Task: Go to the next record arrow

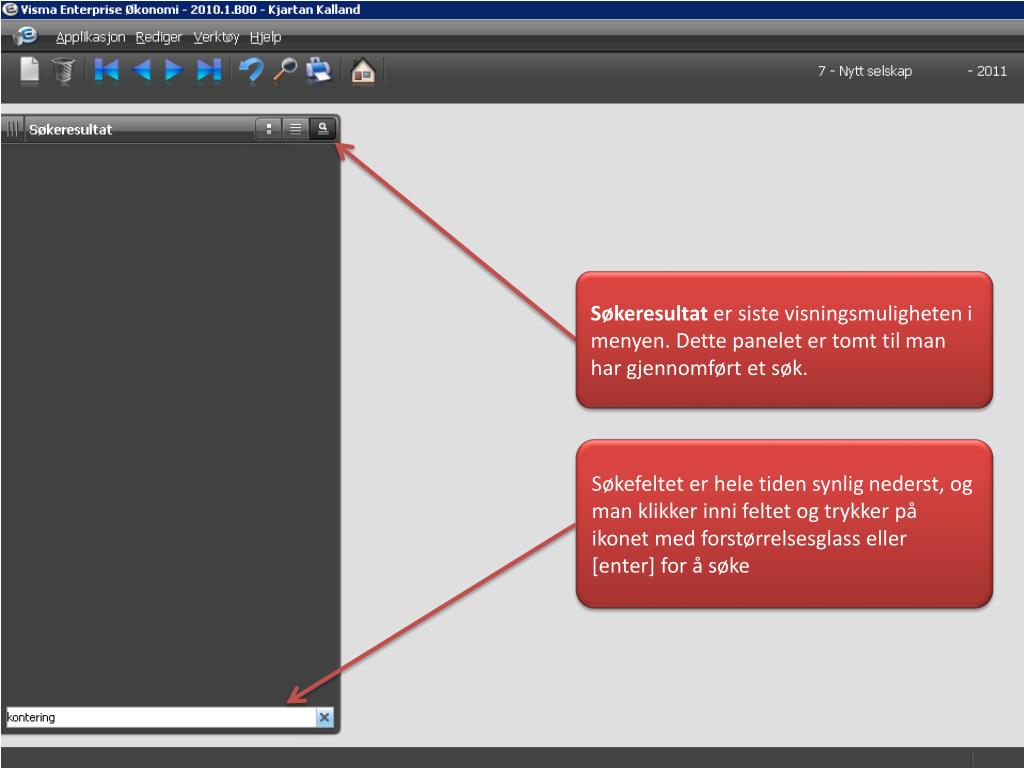Action: point(173,70)
